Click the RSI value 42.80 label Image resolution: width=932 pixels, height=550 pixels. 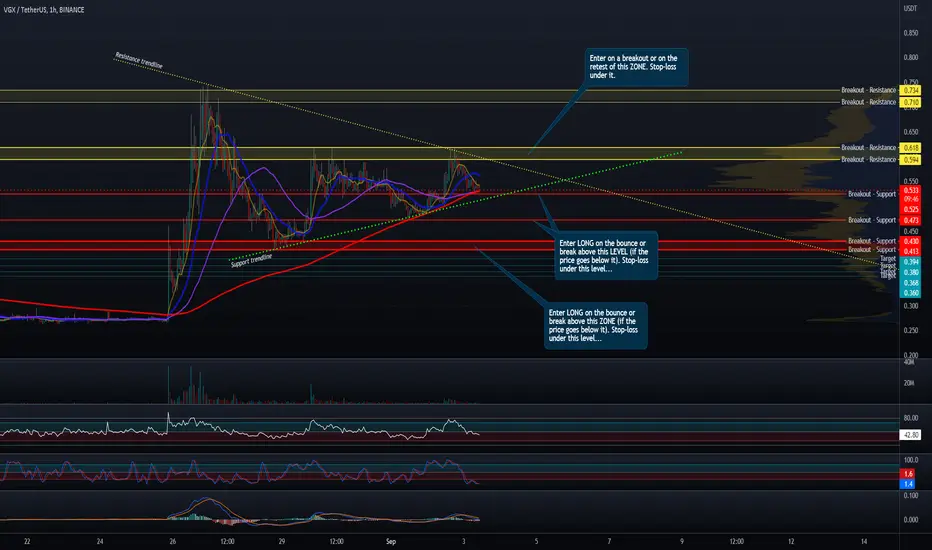pyautogui.click(x=910, y=434)
